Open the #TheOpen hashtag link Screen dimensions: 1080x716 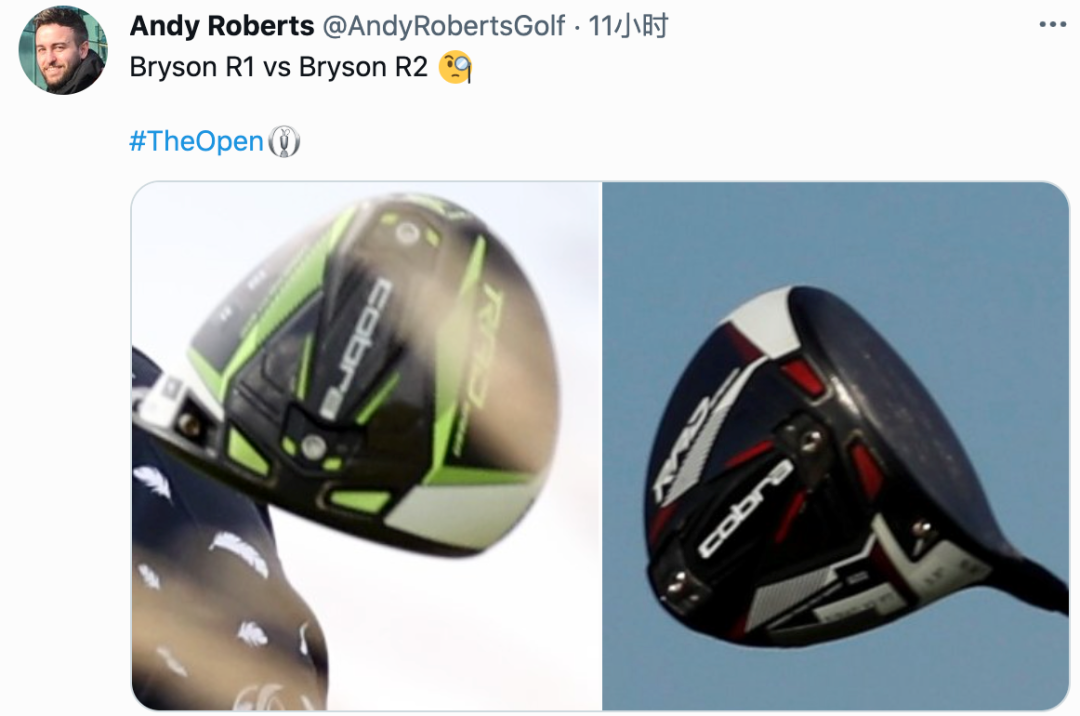tap(196, 141)
